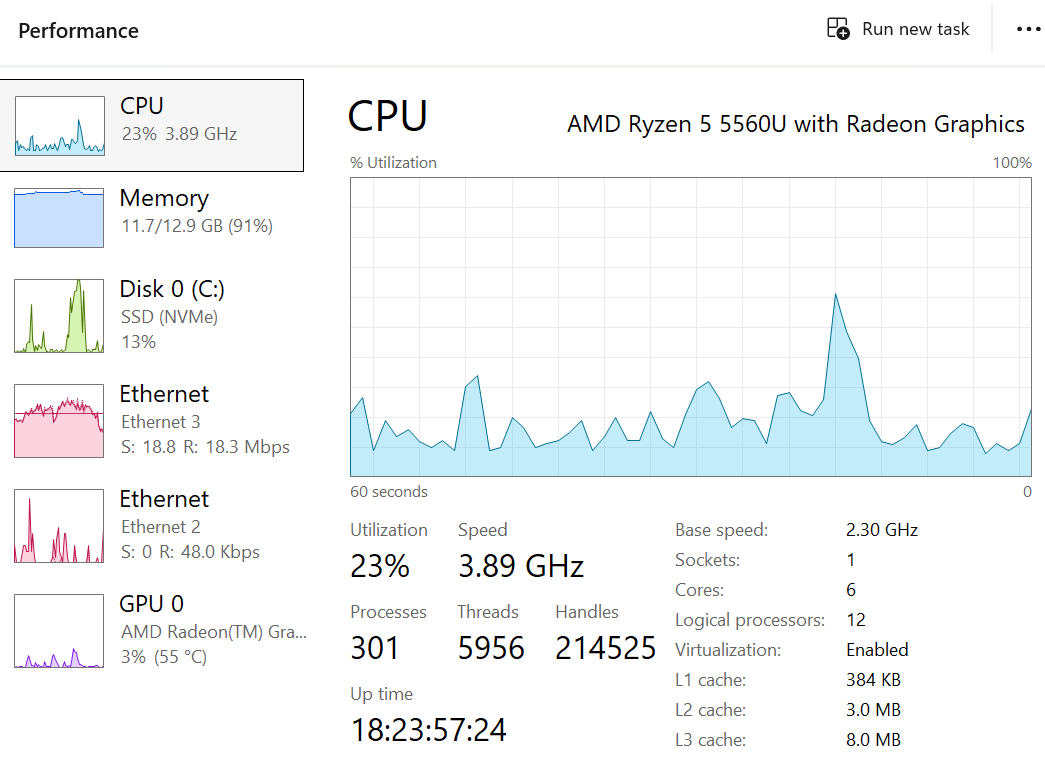Click the Run new task button label

pyautogui.click(x=915, y=29)
